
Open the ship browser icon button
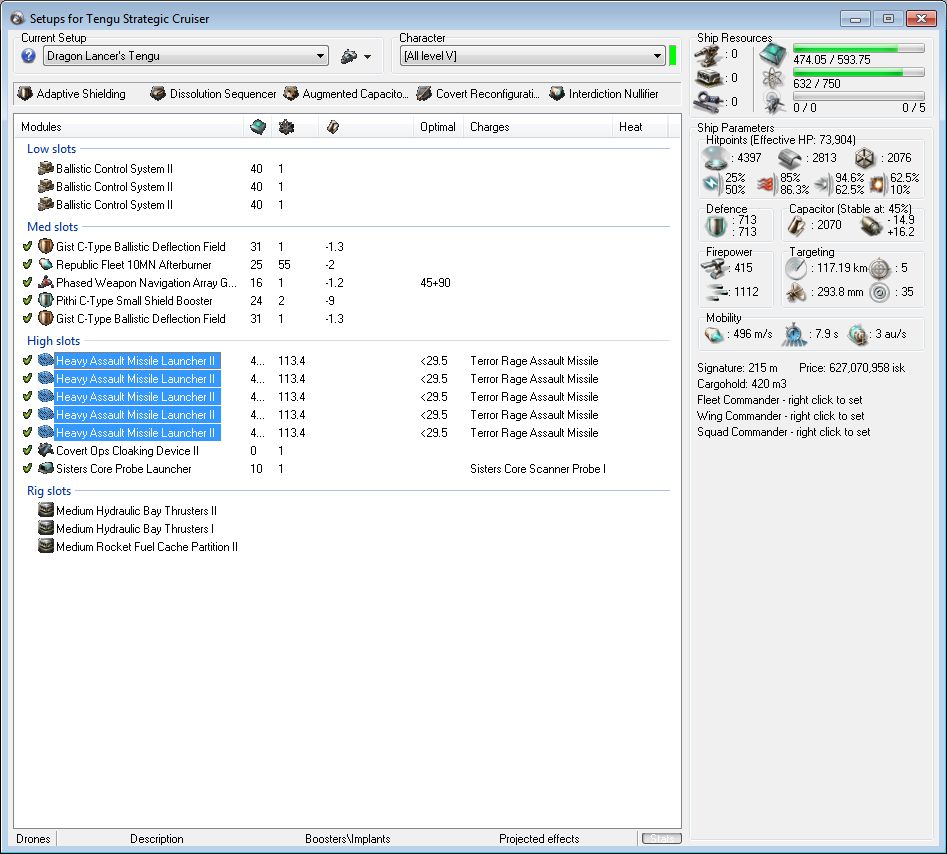[x=349, y=57]
